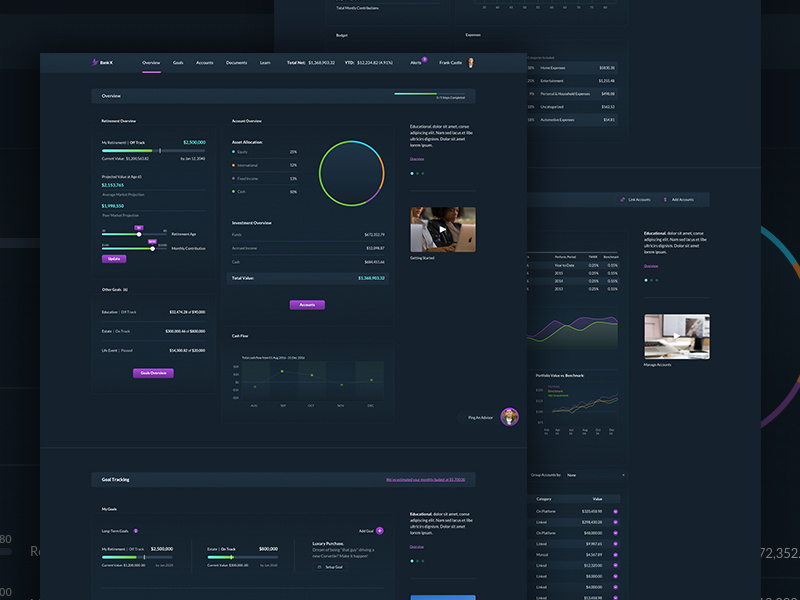The image size is (800, 600).
Task: Open the Documents tab
Action: pyautogui.click(x=236, y=61)
